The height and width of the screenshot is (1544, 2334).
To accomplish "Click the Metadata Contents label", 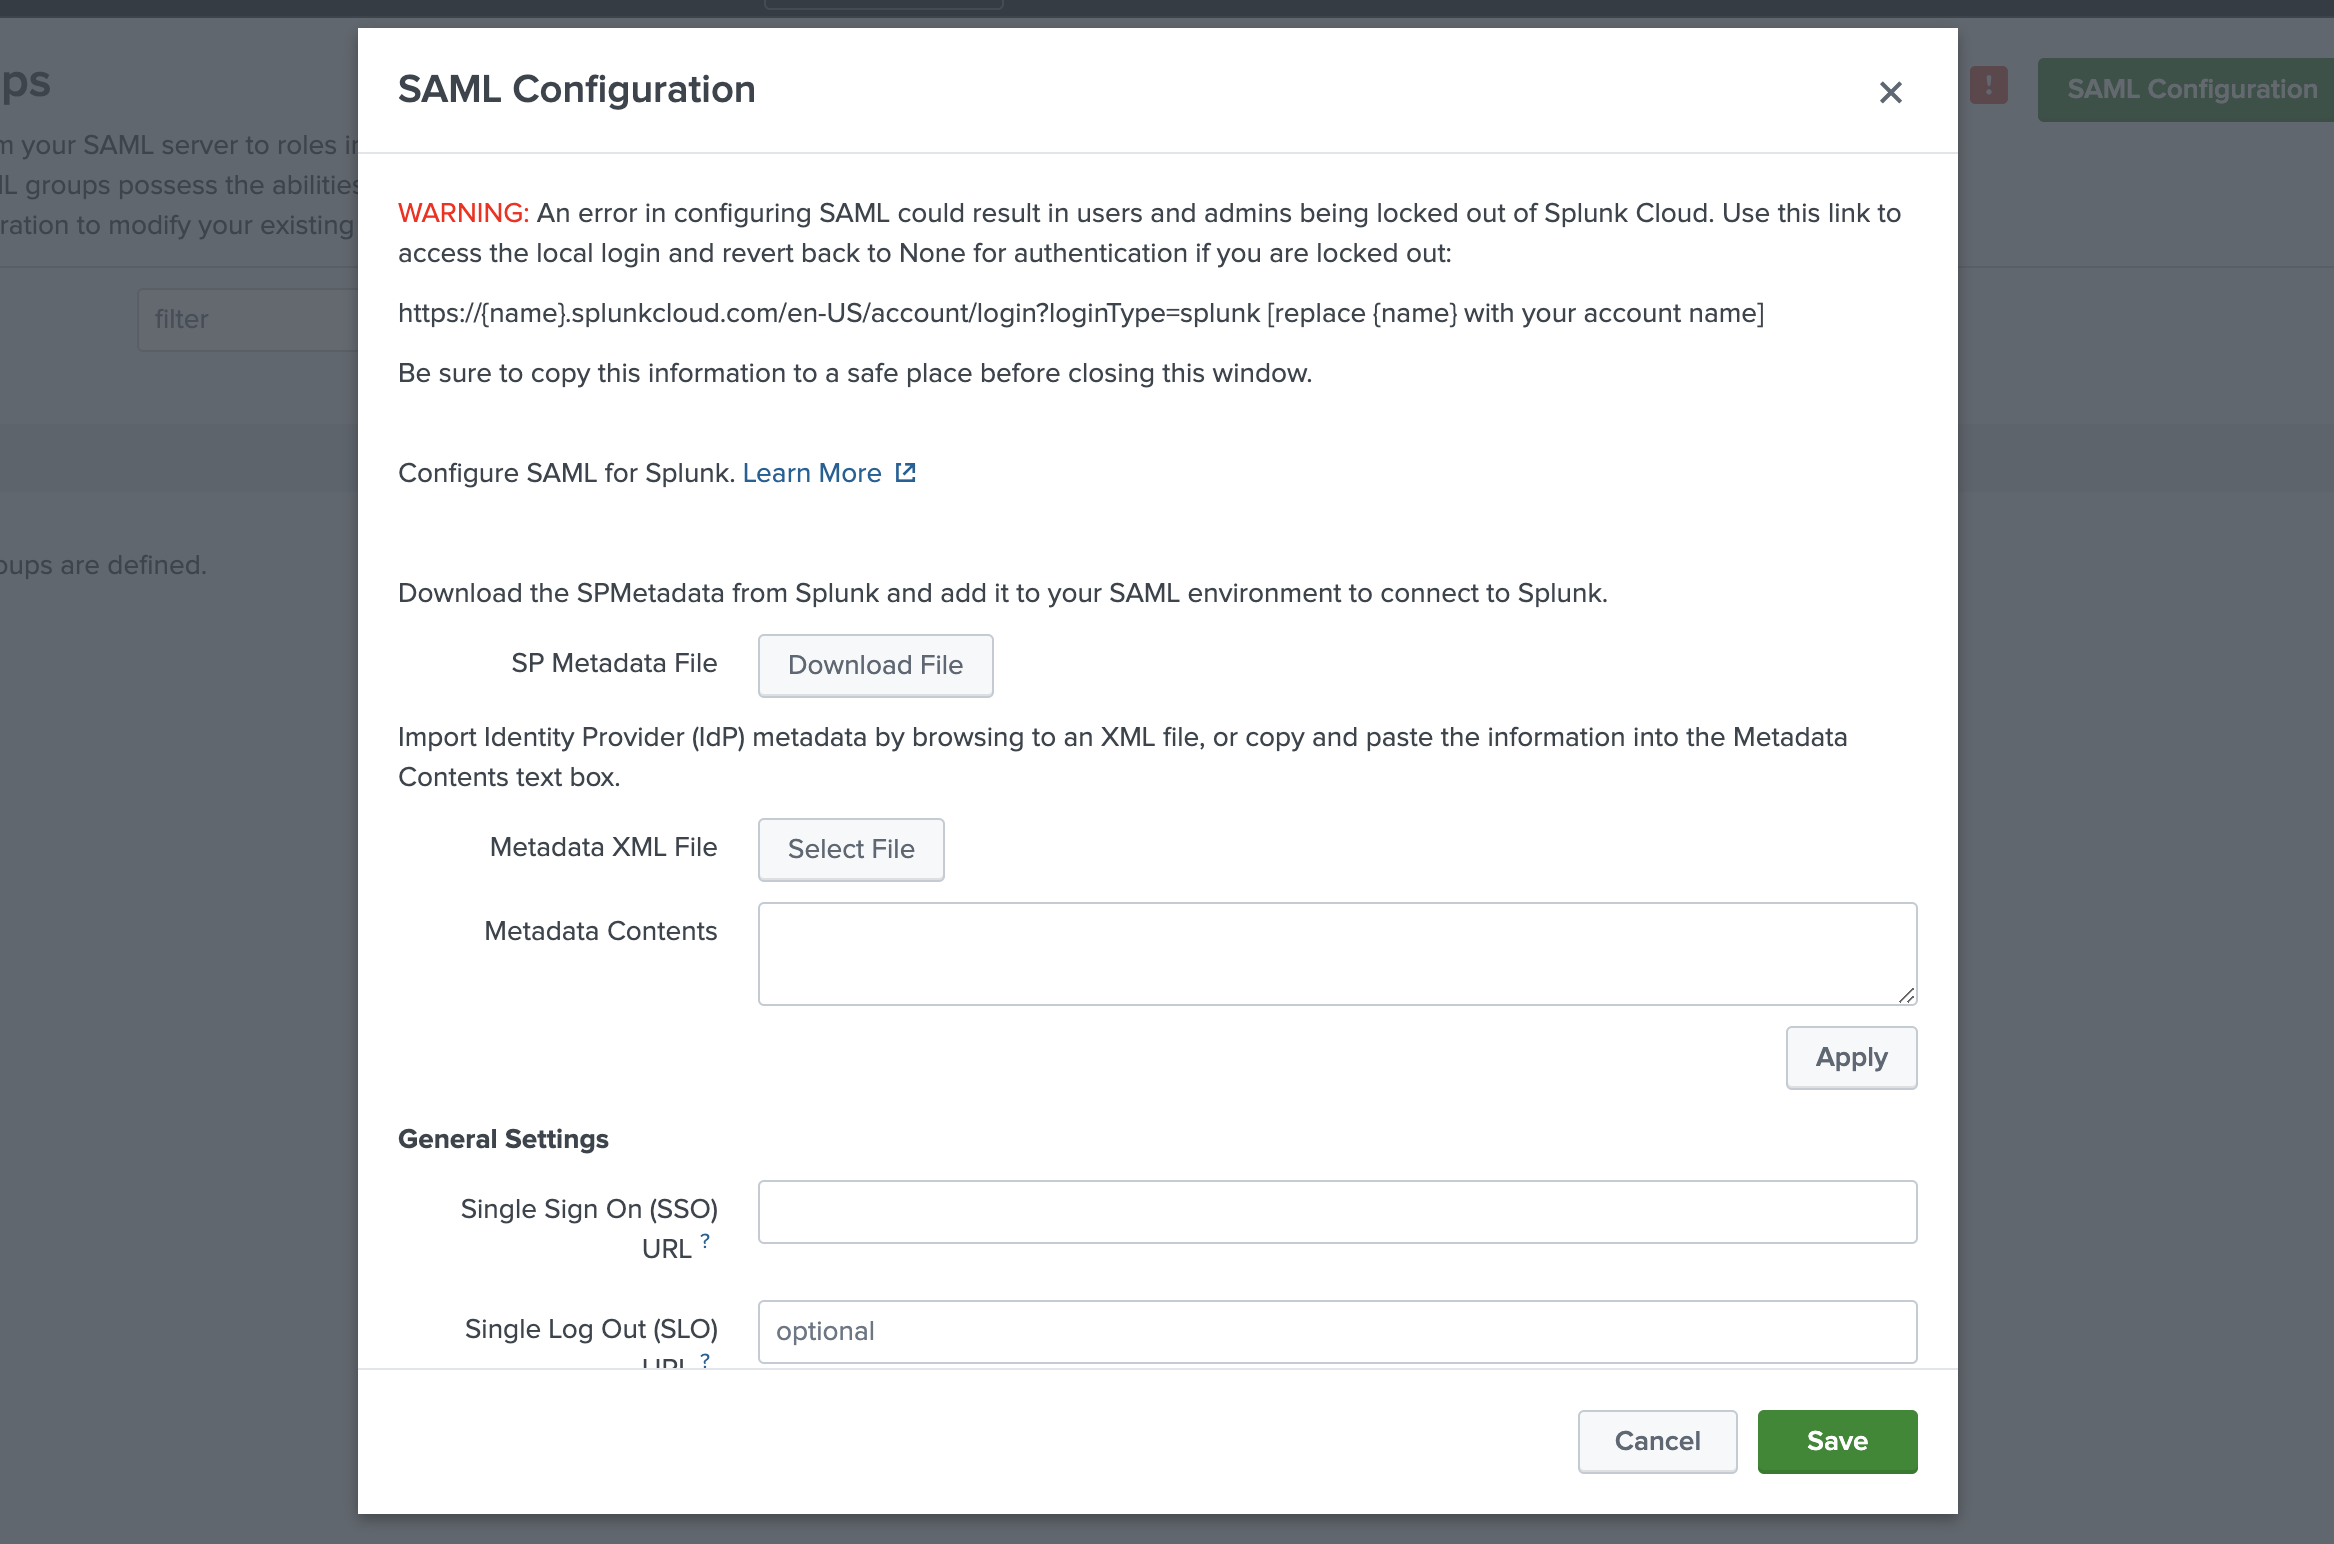I will pyautogui.click(x=600, y=931).
